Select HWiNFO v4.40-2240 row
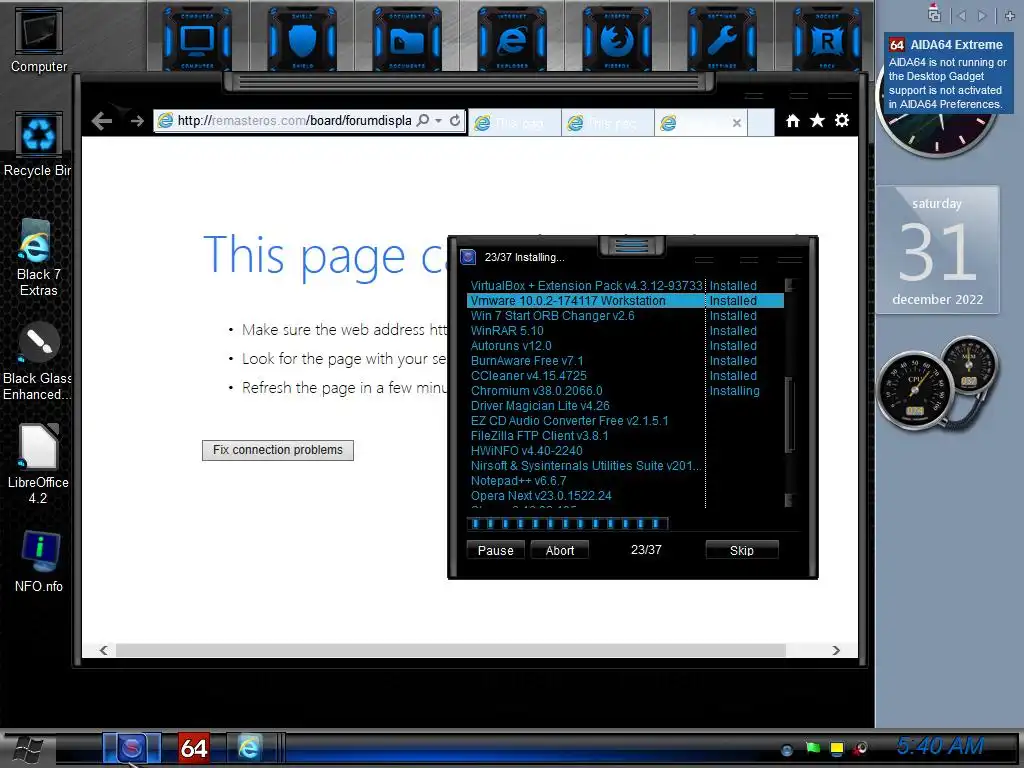 click(625, 451)
